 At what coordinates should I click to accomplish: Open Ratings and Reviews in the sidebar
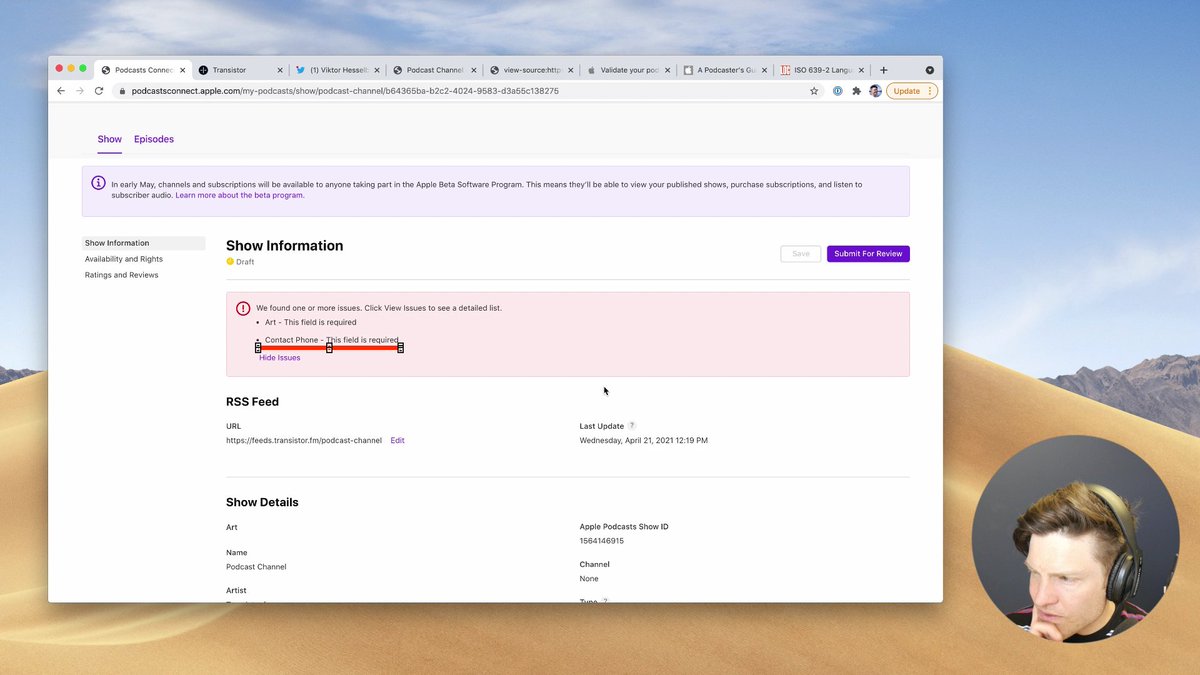[x=122, y=275]
